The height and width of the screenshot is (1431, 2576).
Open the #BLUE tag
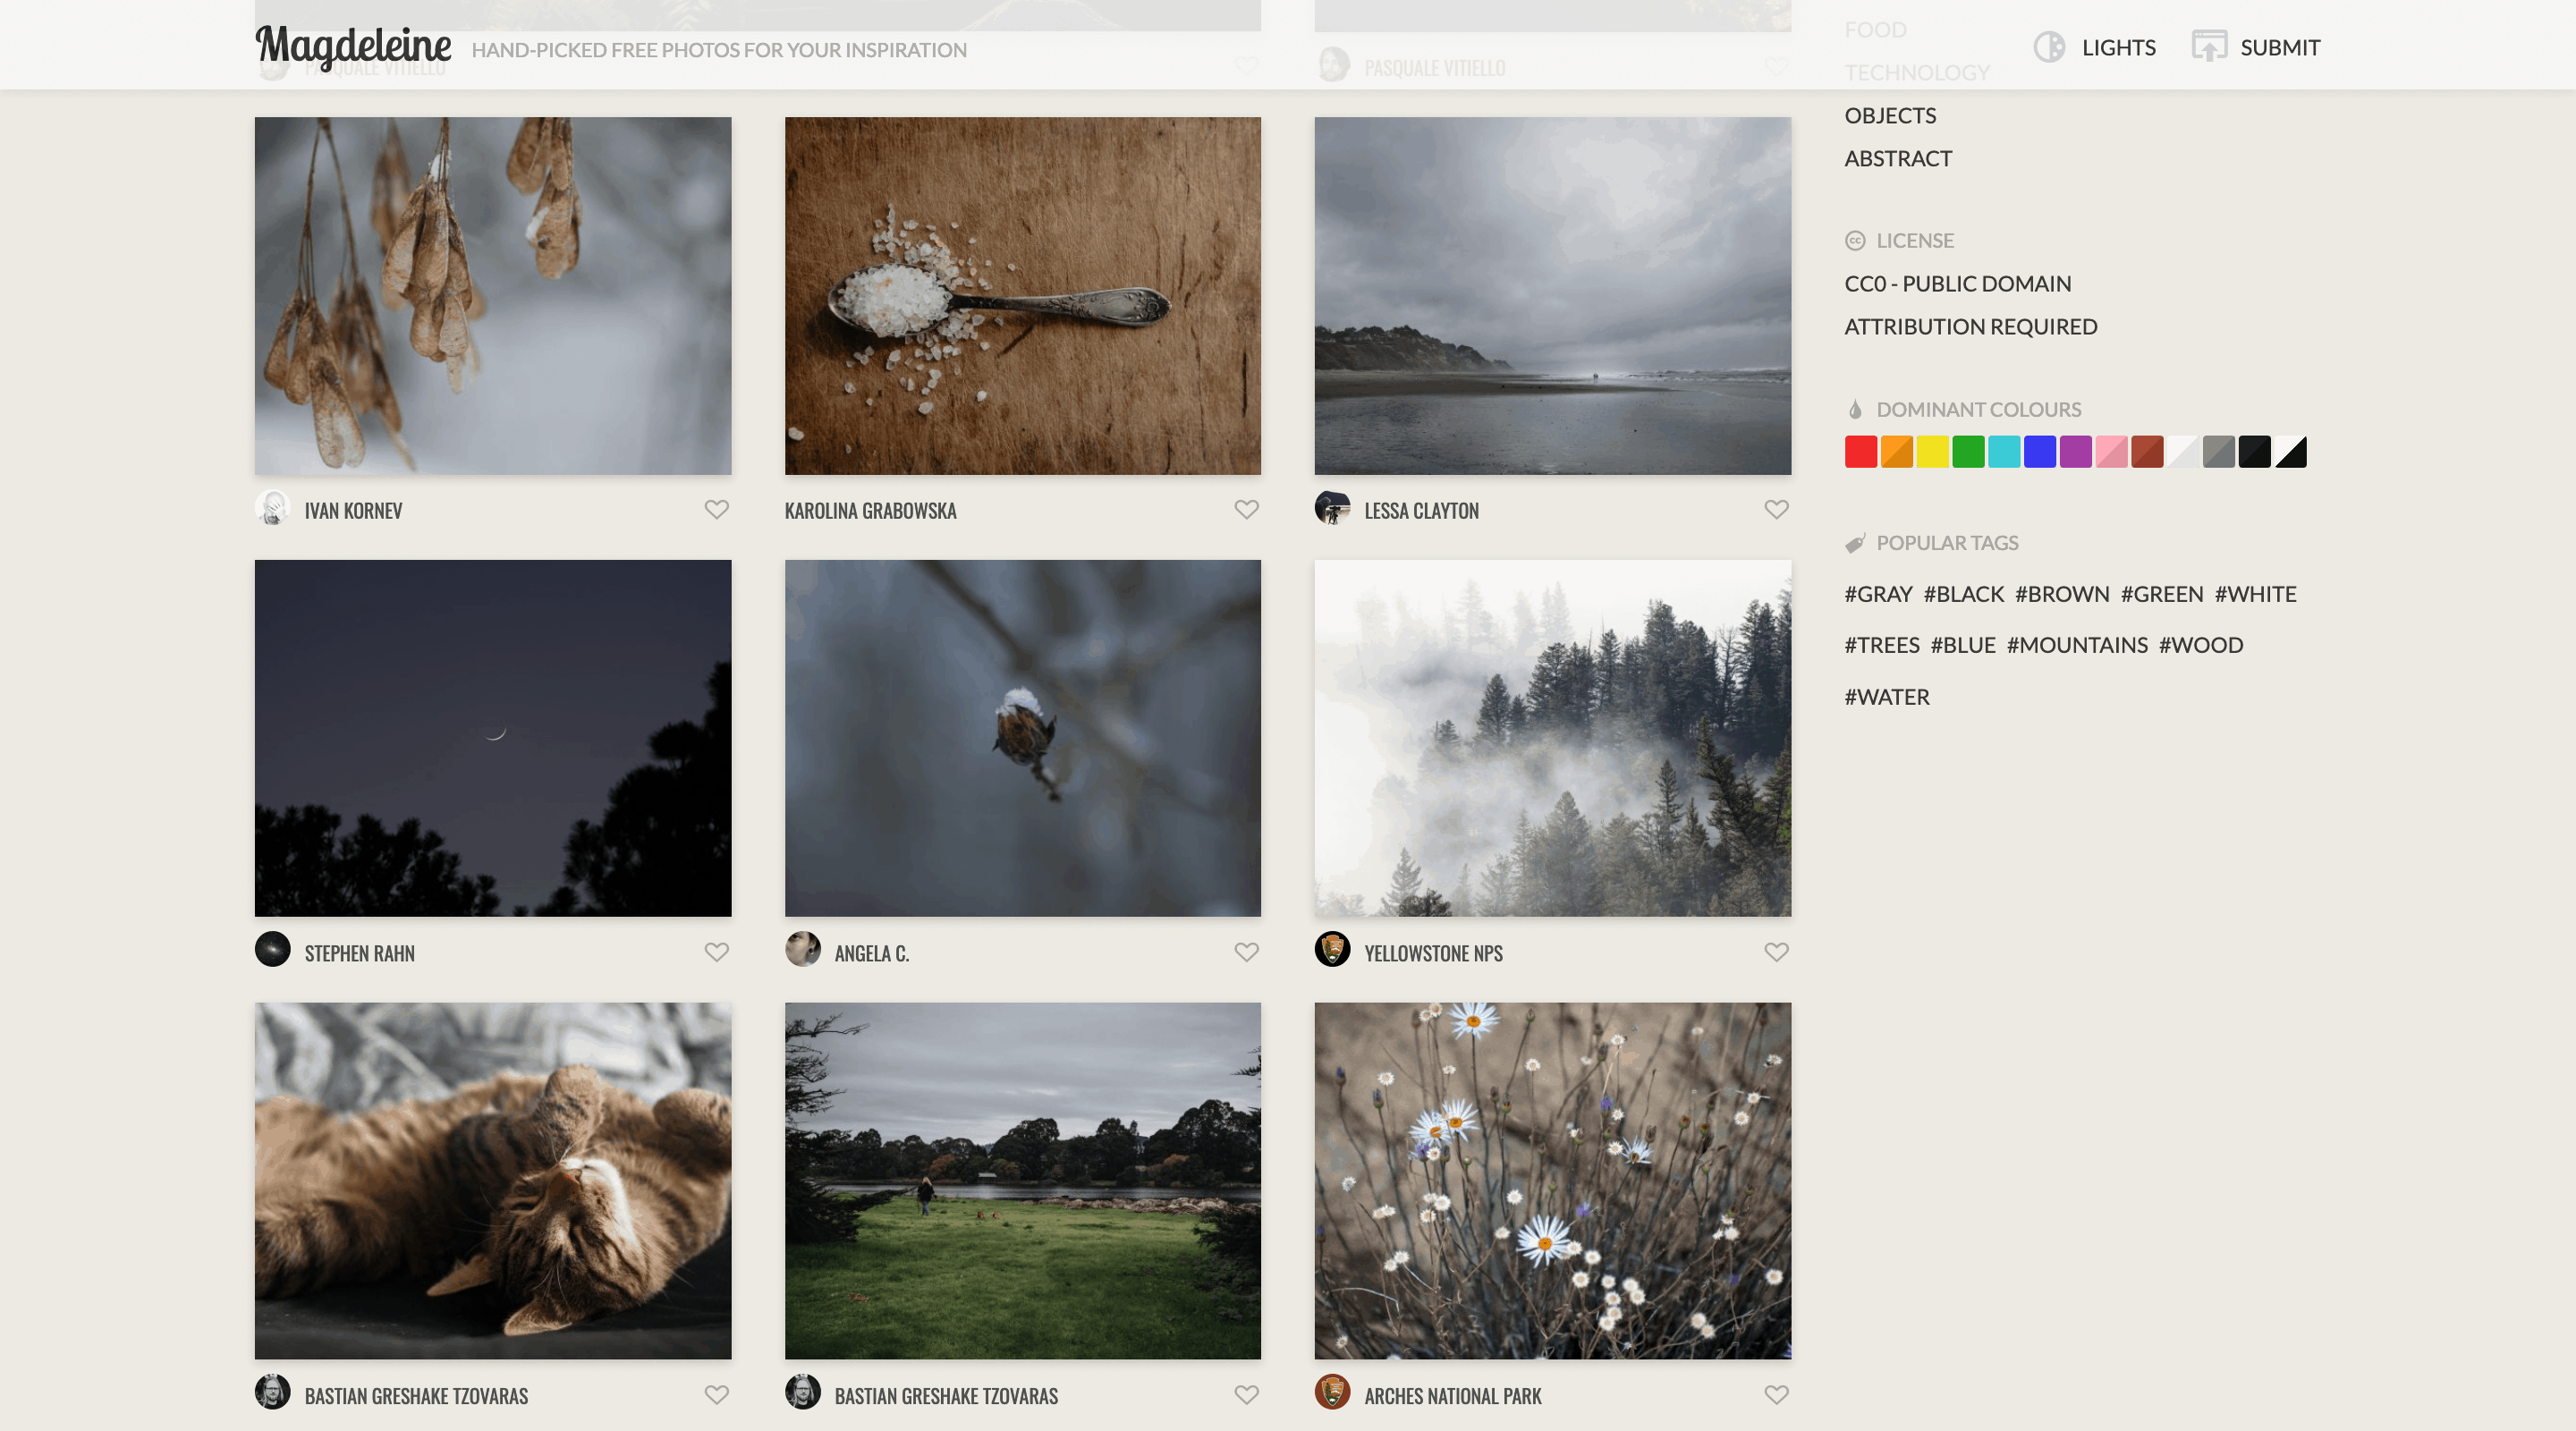[1963, 645]
